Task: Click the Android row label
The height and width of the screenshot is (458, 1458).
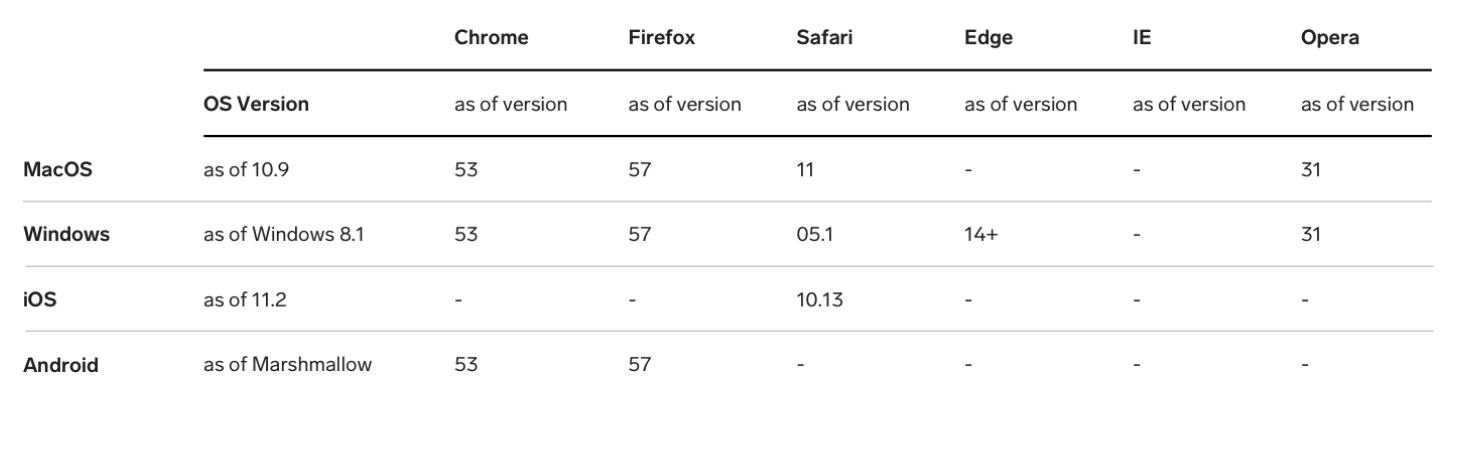Action: pos(61,365)
